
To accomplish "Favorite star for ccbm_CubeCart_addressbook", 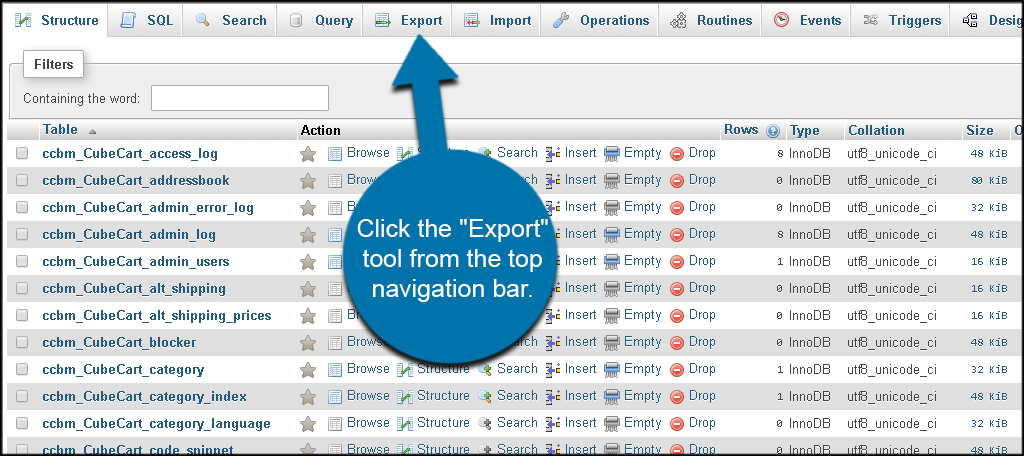I will pos(308,181).
